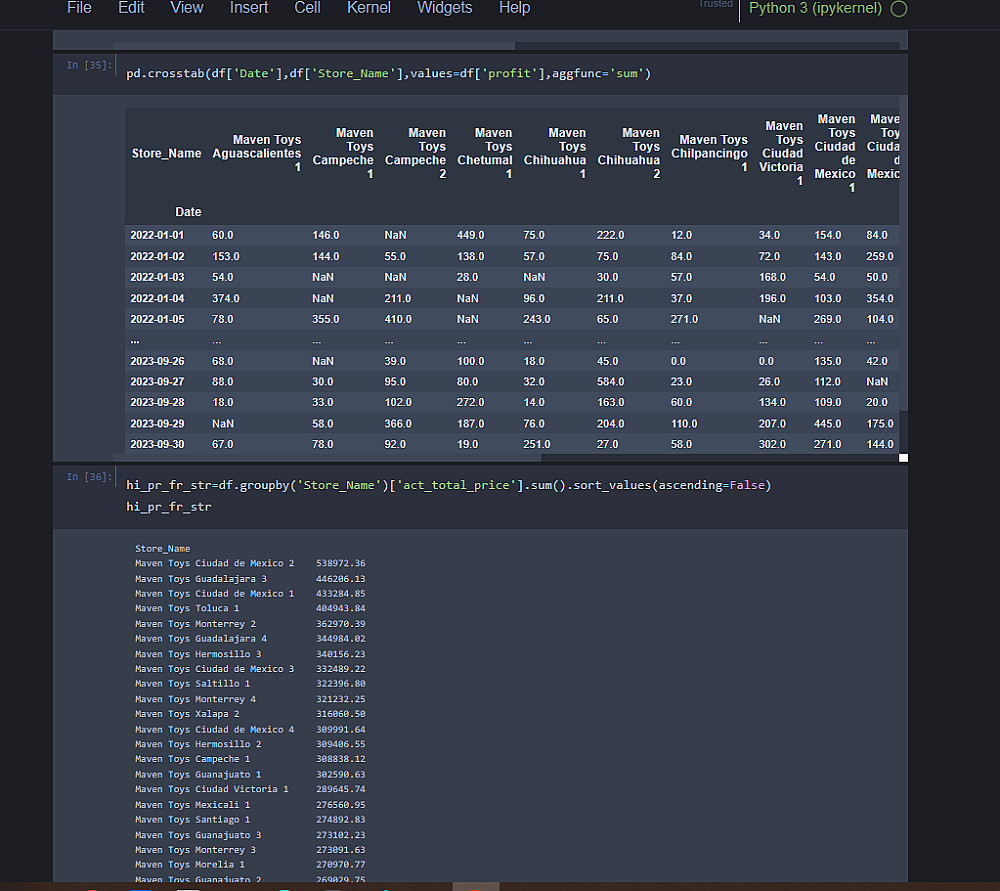The width and height of the screenshot is (1000, 891).
Task: Place the cursor on the second hi_pr_fr_str line
Action: click(168, 506)
